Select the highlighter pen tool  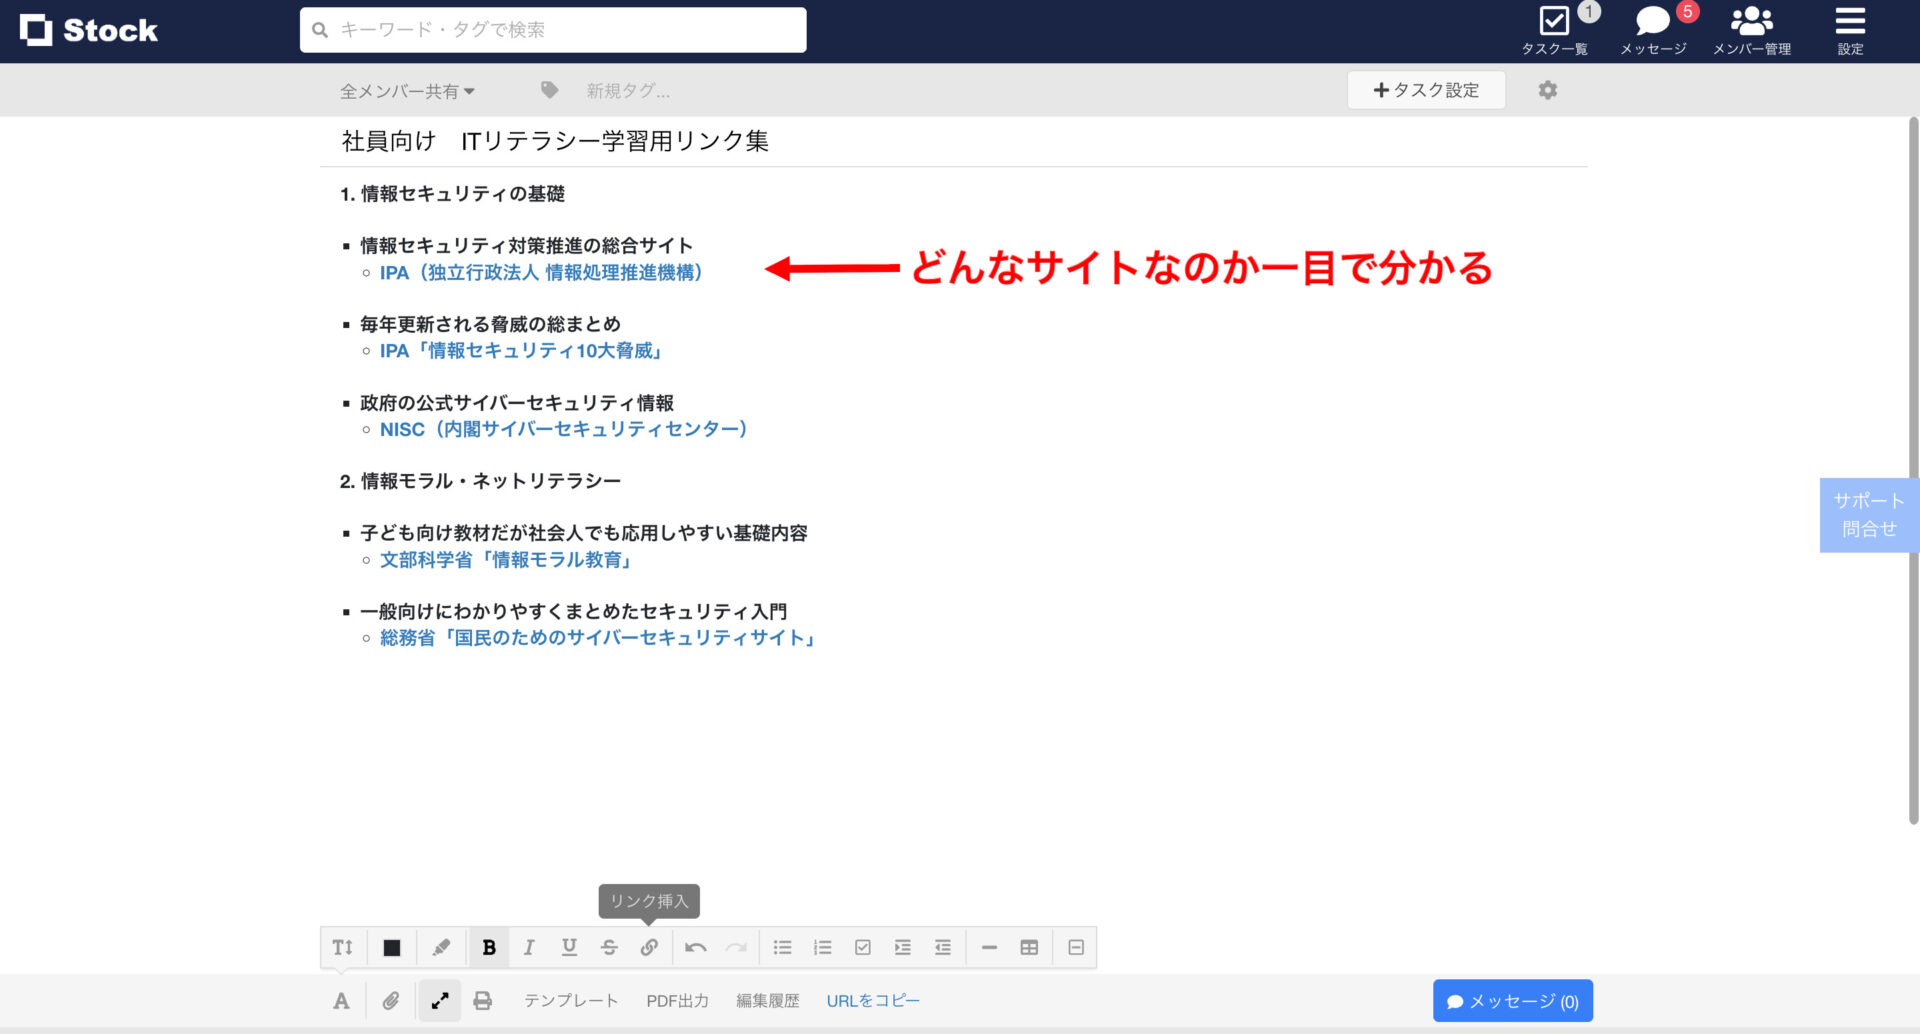(441, 947)
